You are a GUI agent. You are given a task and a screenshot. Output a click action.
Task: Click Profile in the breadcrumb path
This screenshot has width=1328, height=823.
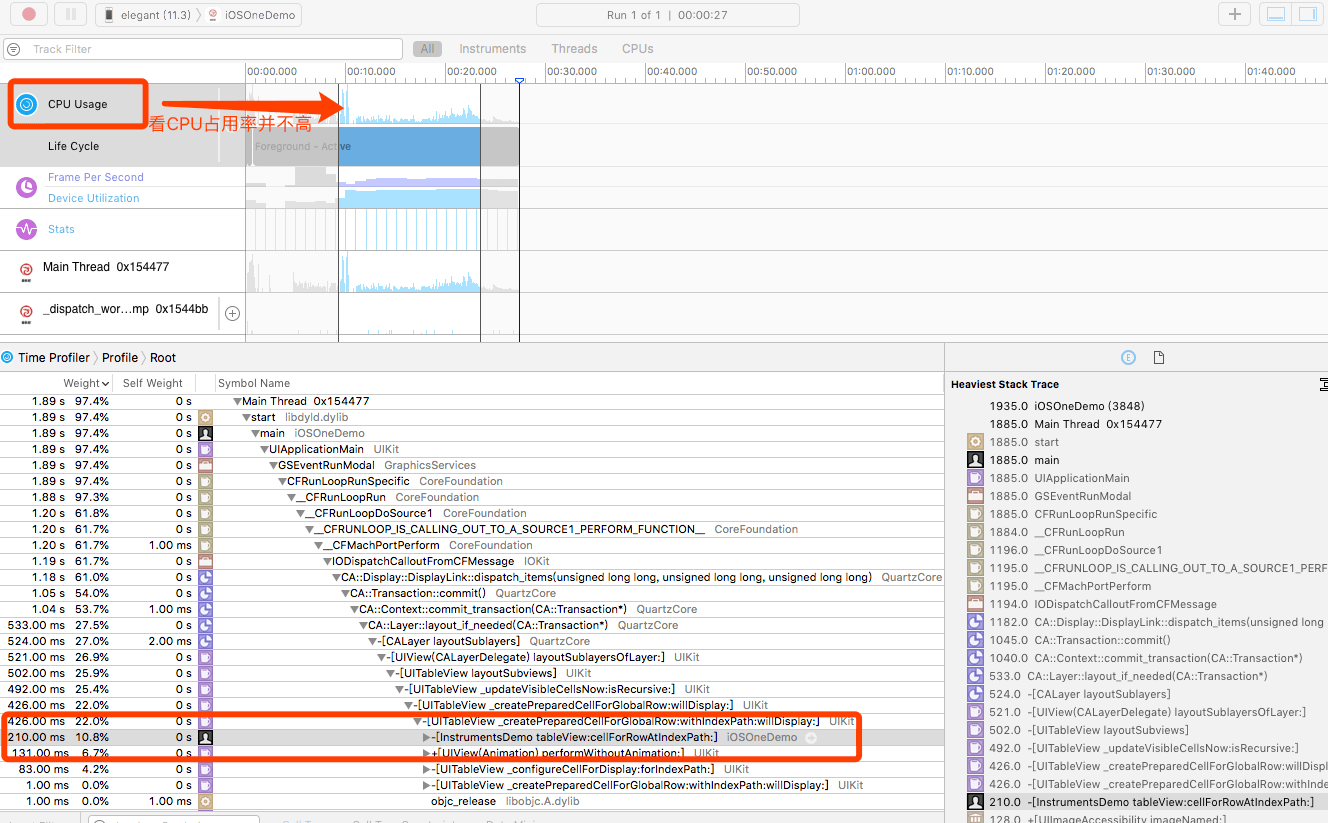coord(120,357)
